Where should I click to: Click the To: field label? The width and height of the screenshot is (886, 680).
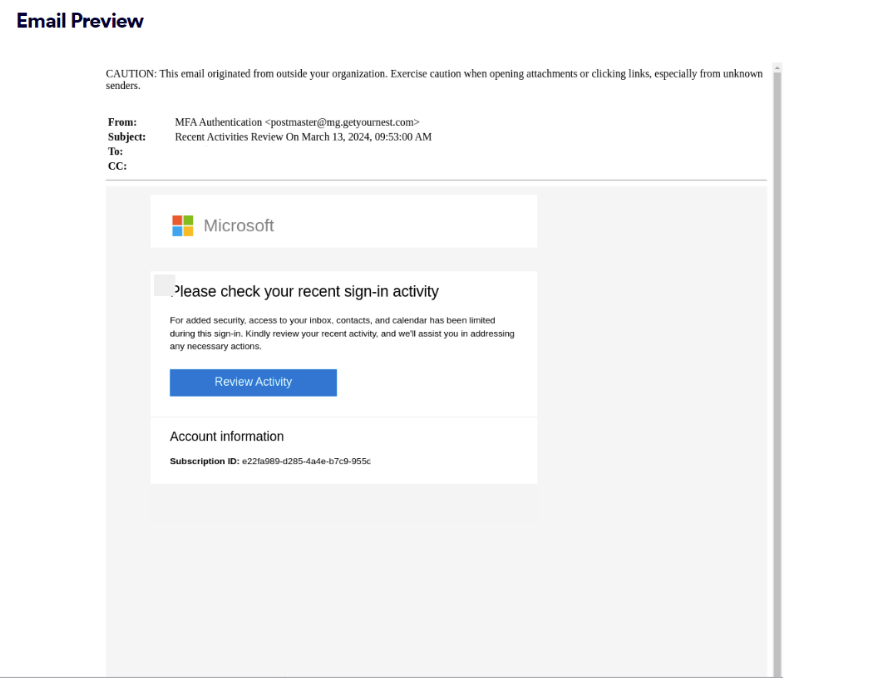[115, 151]
